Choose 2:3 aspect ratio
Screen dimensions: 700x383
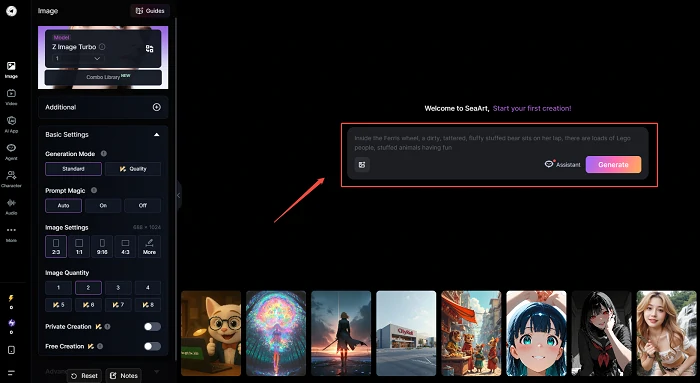(56, 246)
